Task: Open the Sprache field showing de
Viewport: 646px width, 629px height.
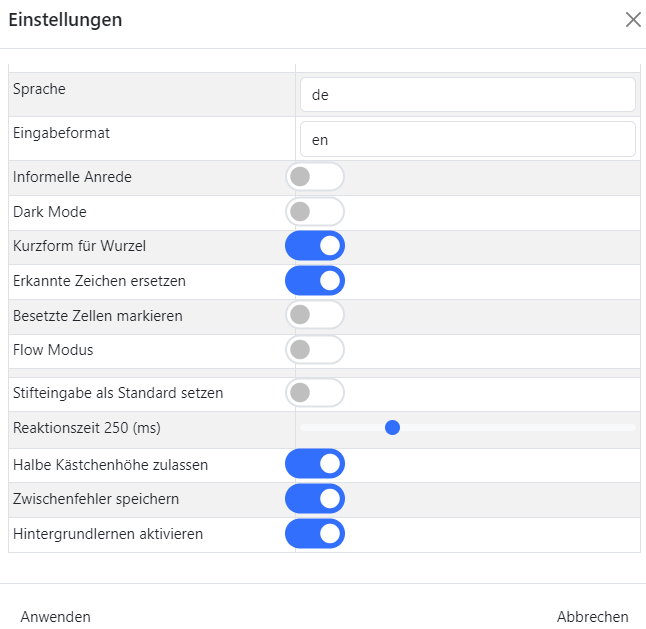Action: point(467,95)
